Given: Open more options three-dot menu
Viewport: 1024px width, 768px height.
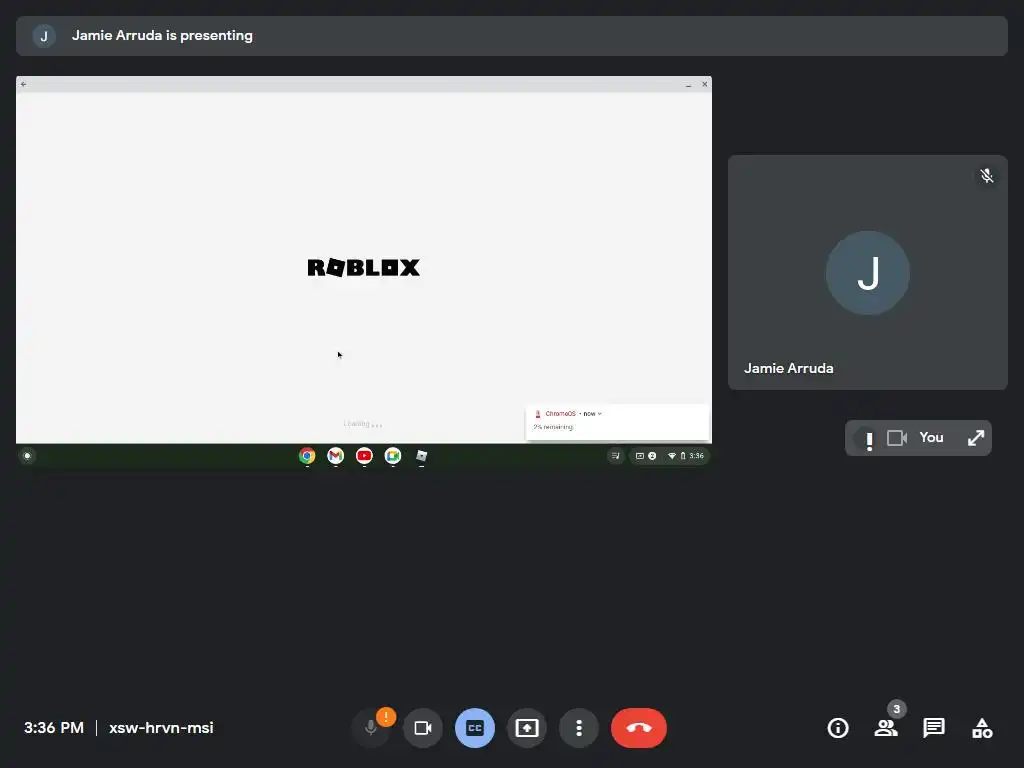Looking at the screenshot, I should click(579, 728).
